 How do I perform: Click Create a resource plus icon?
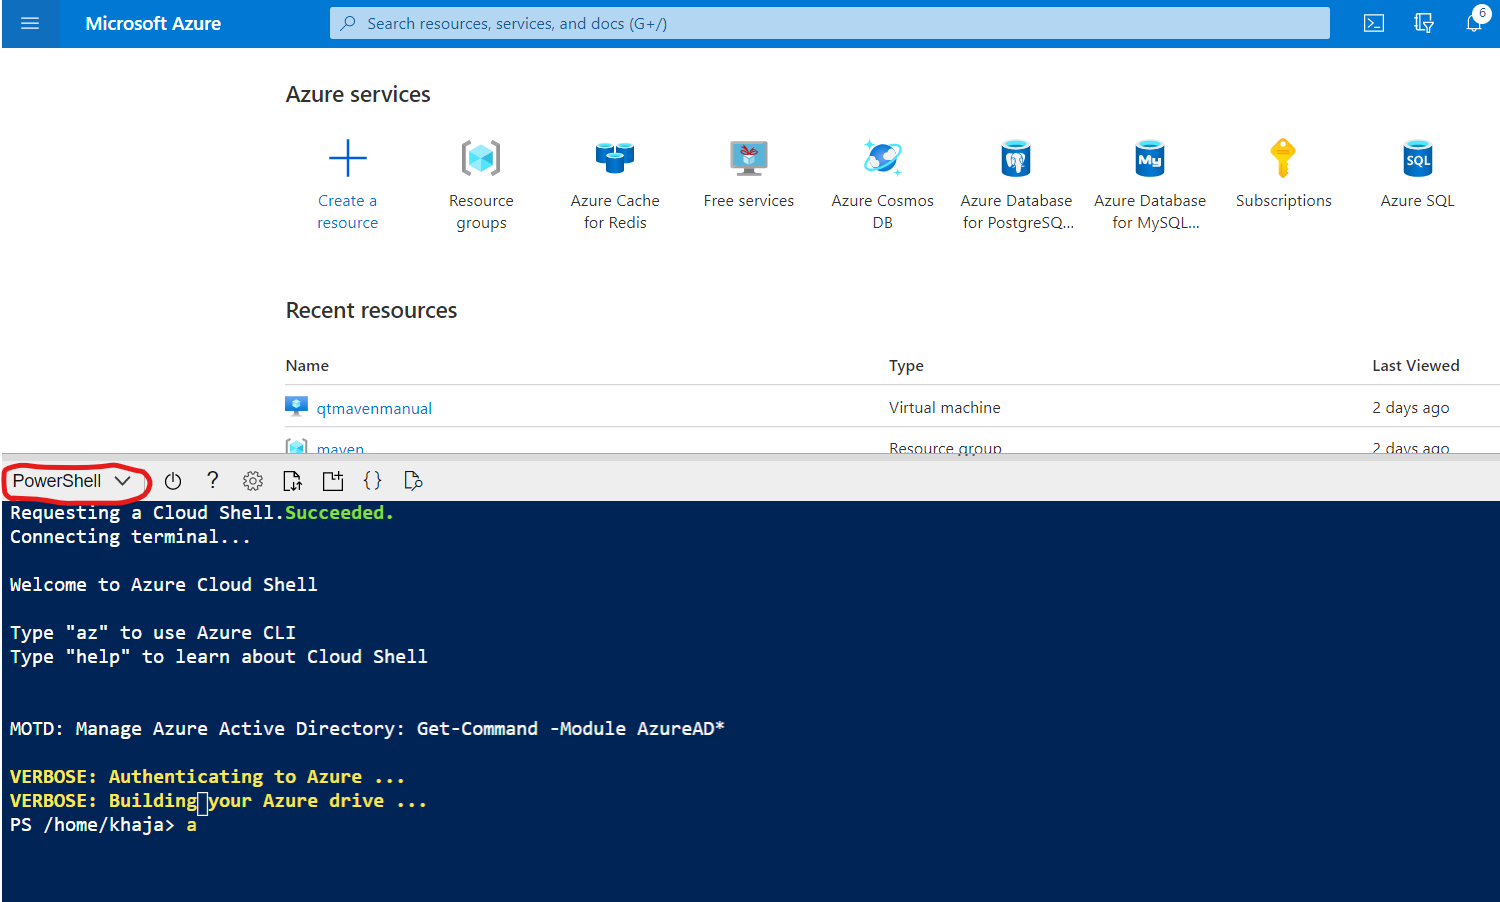pyautogui.click(x=348, y=158)
